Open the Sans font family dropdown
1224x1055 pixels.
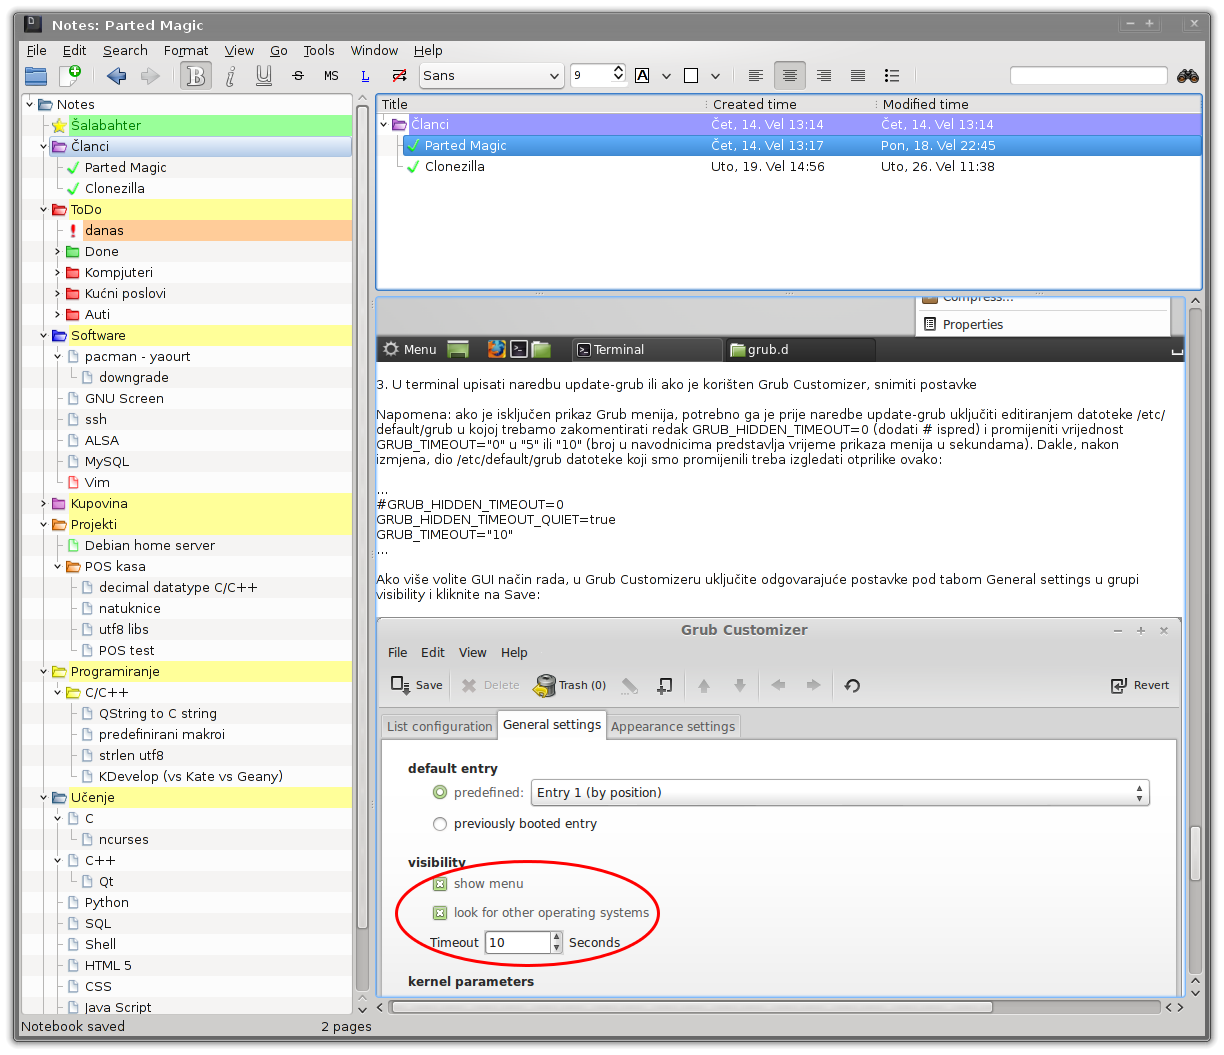pos(491,76)
